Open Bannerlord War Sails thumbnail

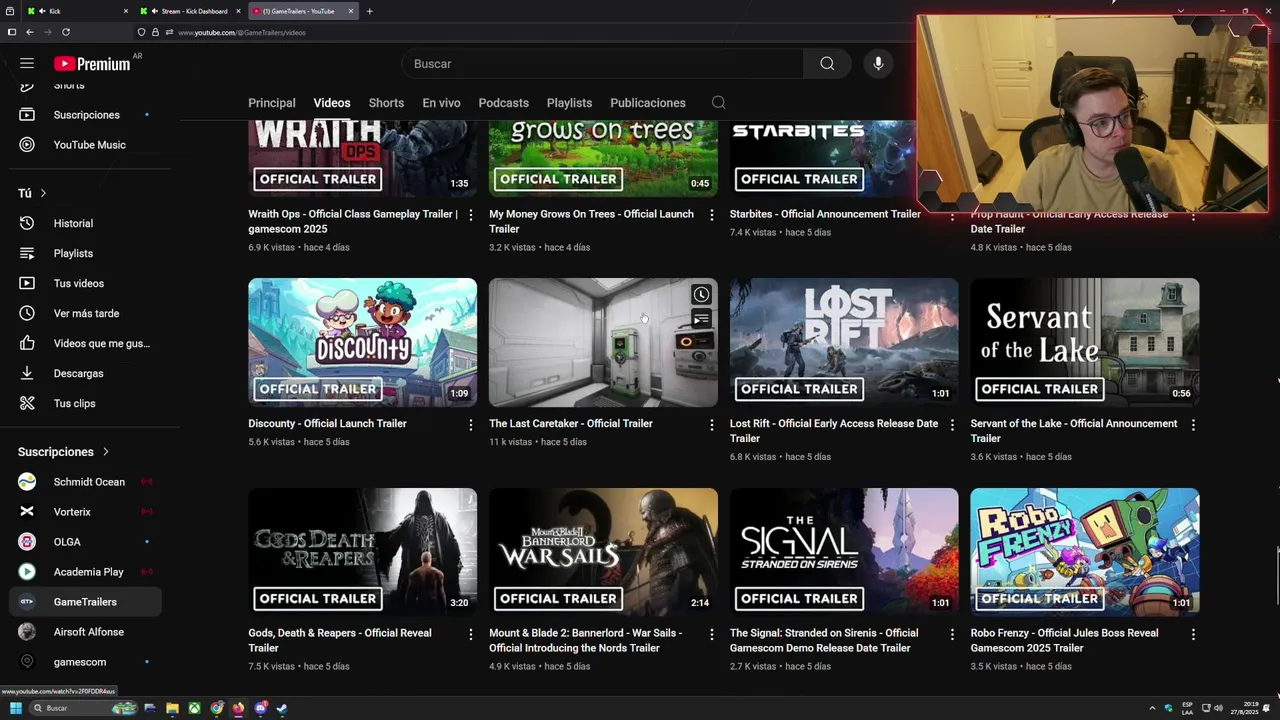tap(603, 552)
